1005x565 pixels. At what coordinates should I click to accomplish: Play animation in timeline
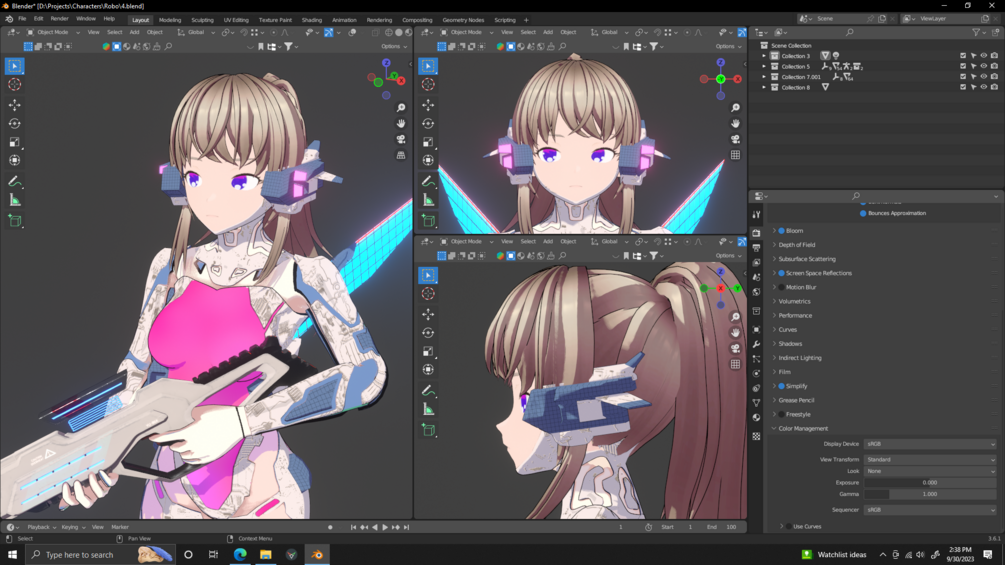click(x=385, y=527)
